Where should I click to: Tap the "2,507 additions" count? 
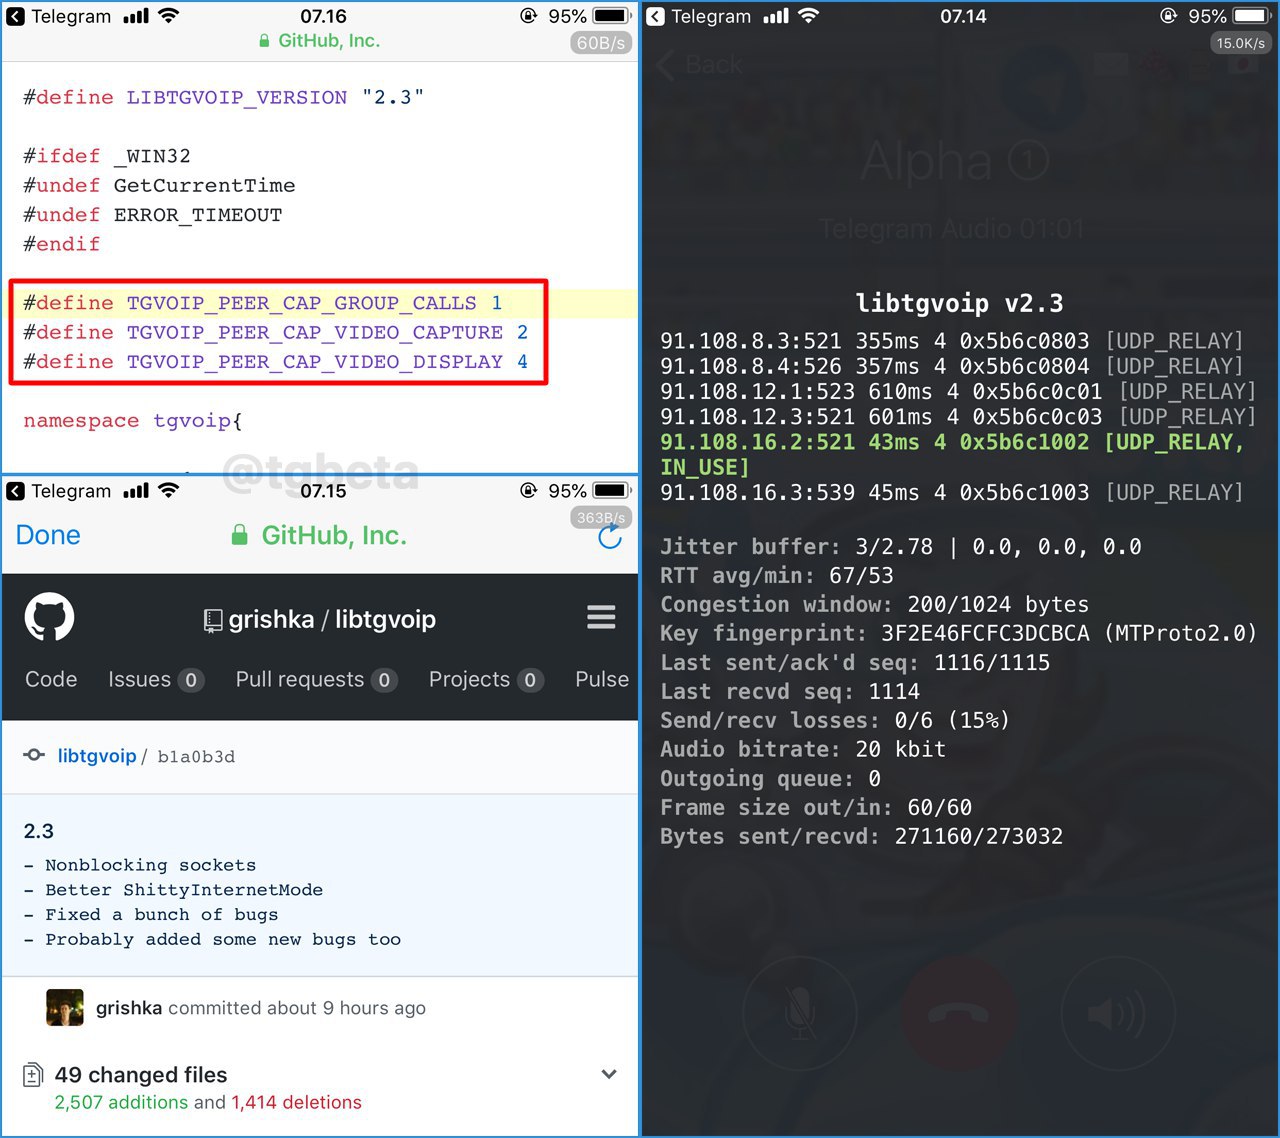[x=121, y=1103]
